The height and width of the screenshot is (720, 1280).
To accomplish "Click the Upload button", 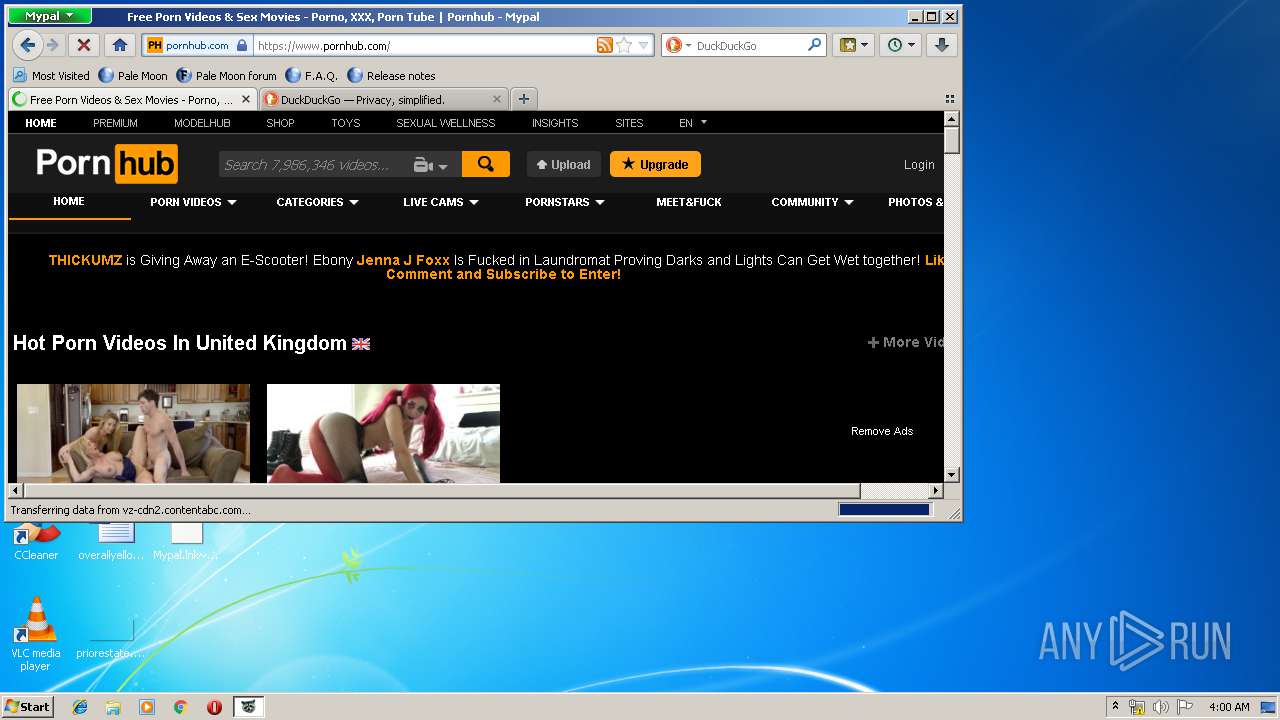I will [564, 164].
